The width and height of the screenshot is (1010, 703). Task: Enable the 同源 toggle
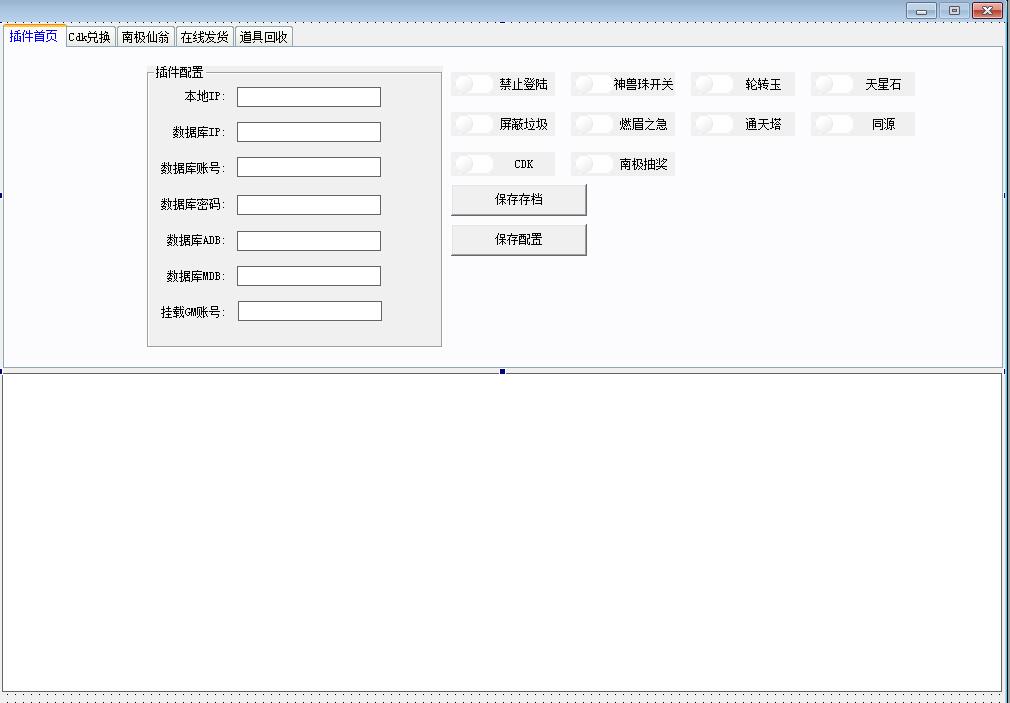click(834, 124)
